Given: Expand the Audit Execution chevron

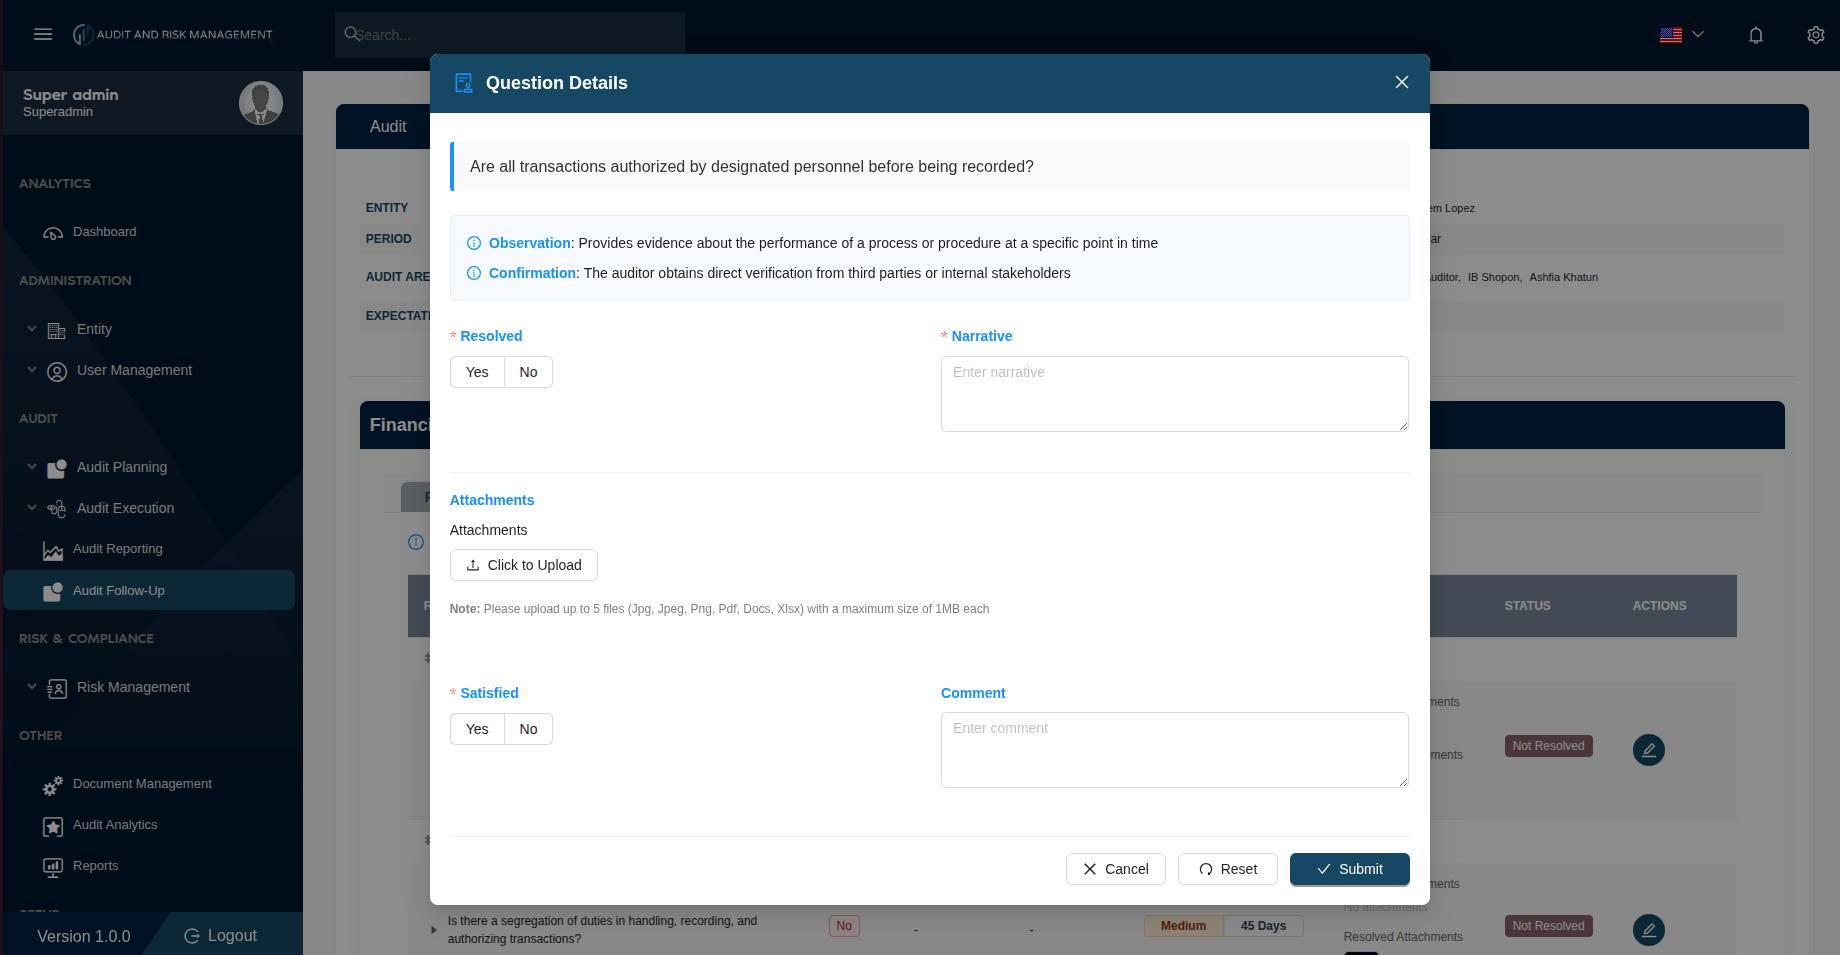Looking at the screenshot, I should tap(32, 507).
